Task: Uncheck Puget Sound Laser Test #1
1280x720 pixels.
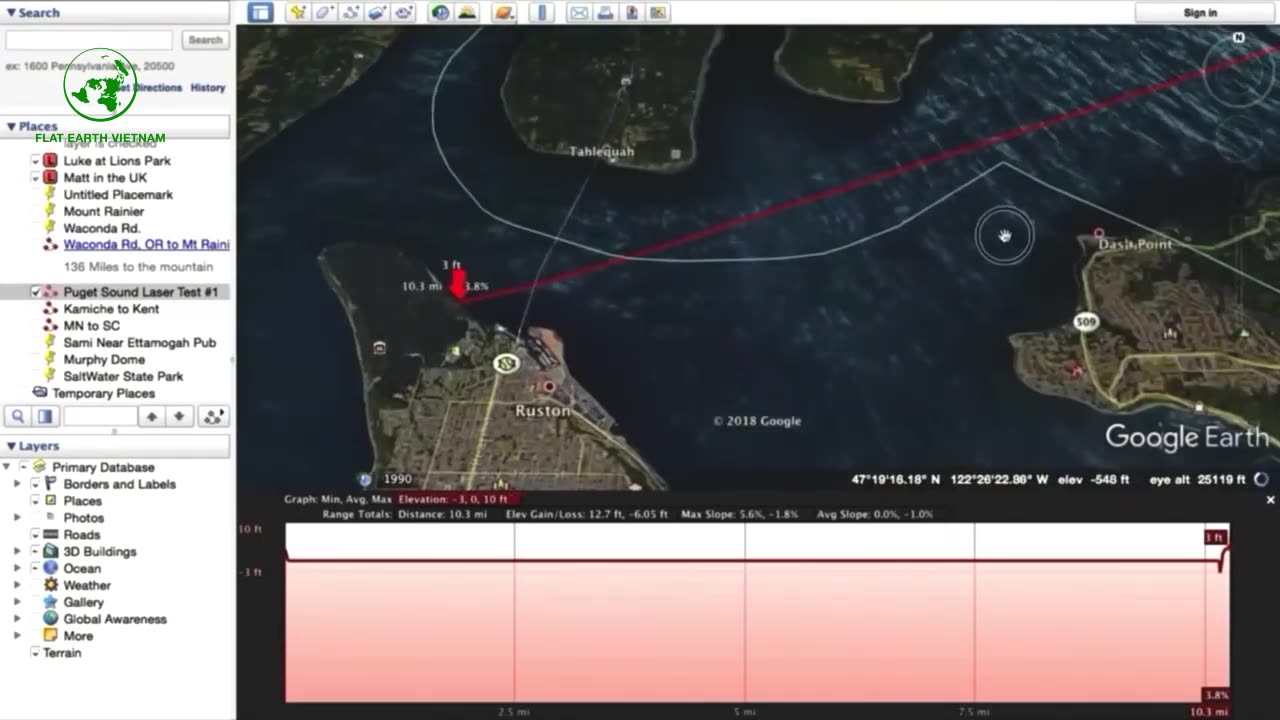Action: [37, 292]
